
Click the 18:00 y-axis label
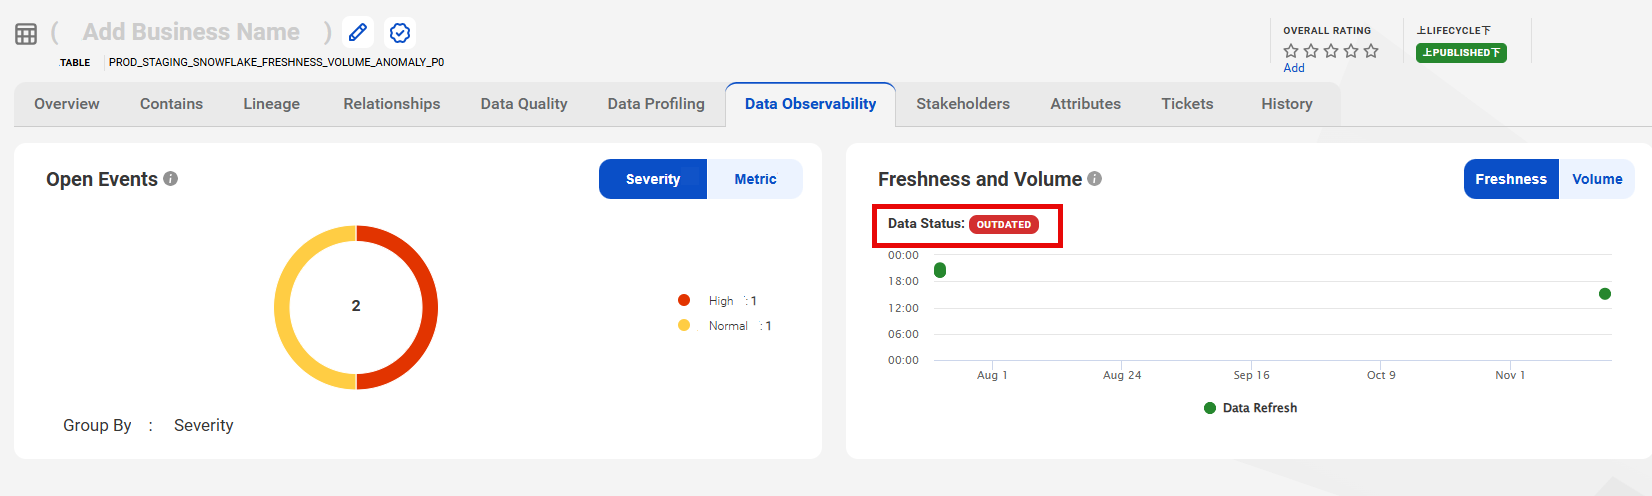903,282
